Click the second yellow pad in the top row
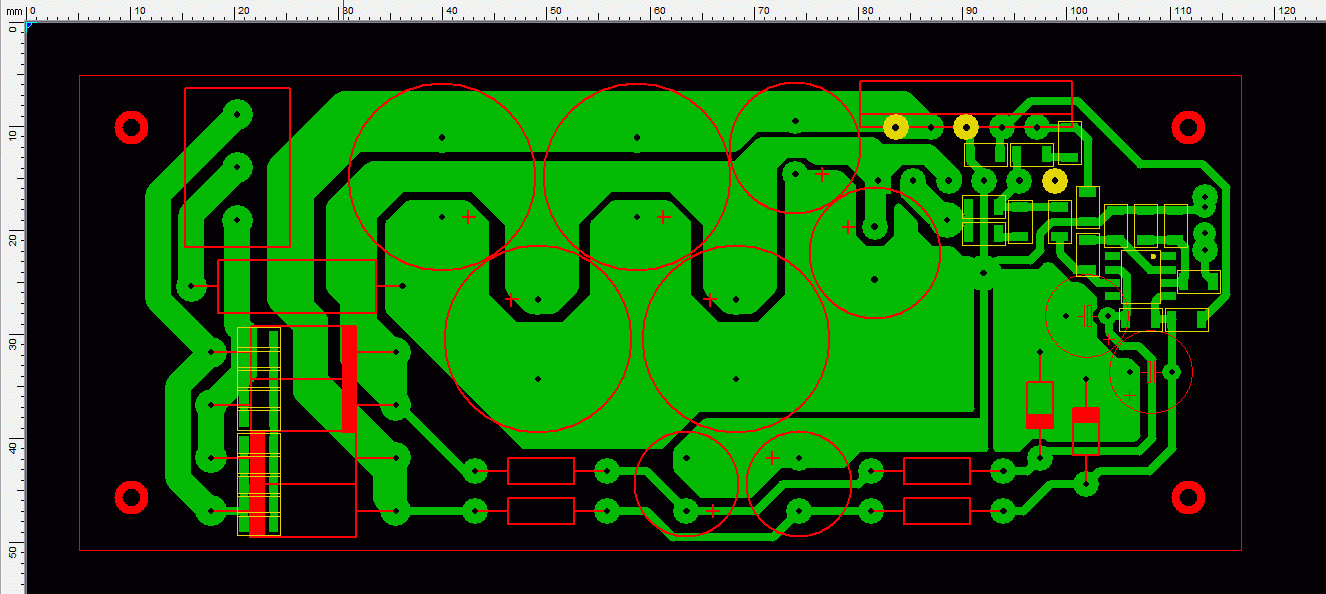 tap(965, 127)
